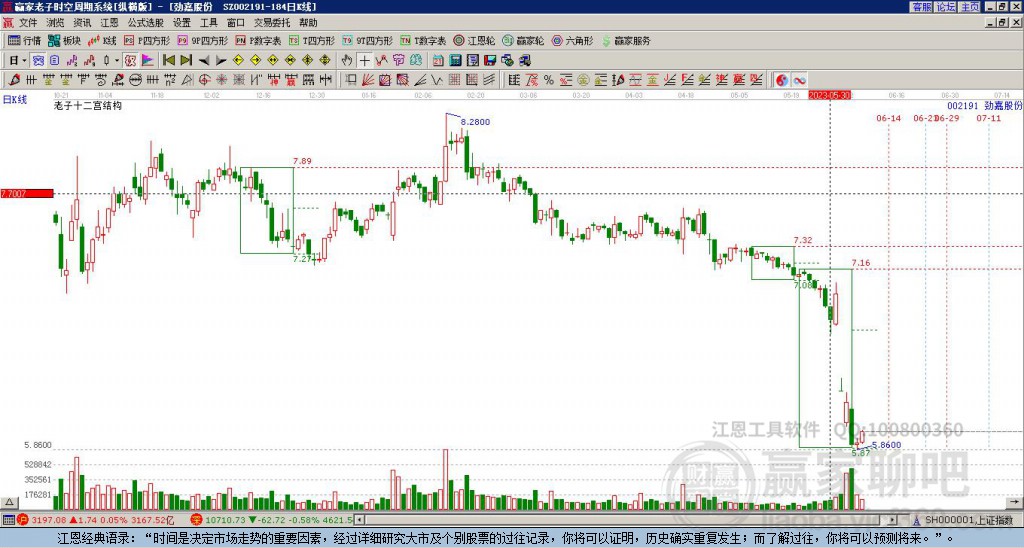The width and height of the screenshot is (1024, 548).
Task: Click the 老子十二宫结构 chart title
Action: (88, 105)
